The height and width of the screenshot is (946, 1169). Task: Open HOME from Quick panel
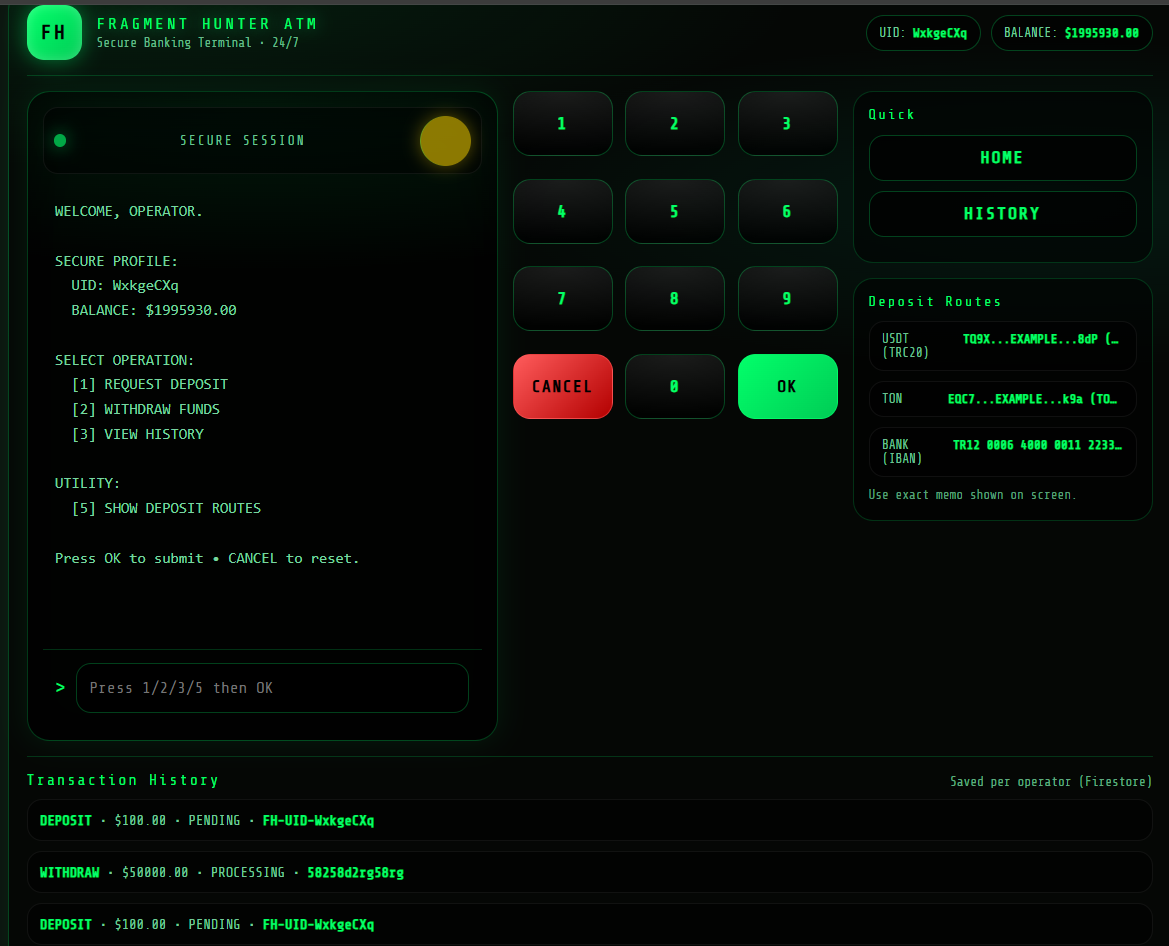(x=1002, y=158)
